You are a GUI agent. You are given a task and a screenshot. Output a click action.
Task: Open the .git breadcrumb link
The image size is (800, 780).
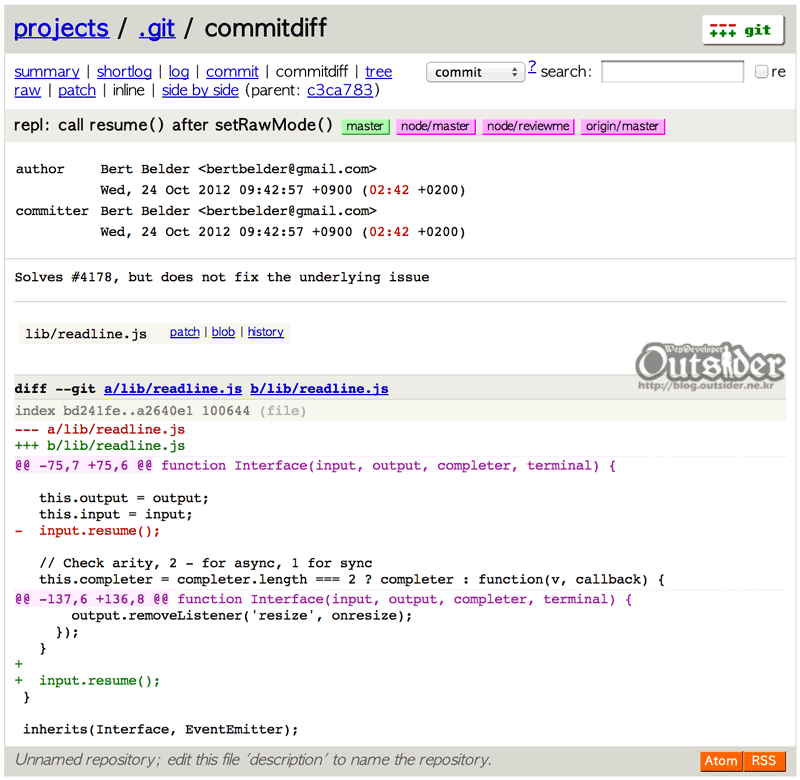tap(157, 28)
